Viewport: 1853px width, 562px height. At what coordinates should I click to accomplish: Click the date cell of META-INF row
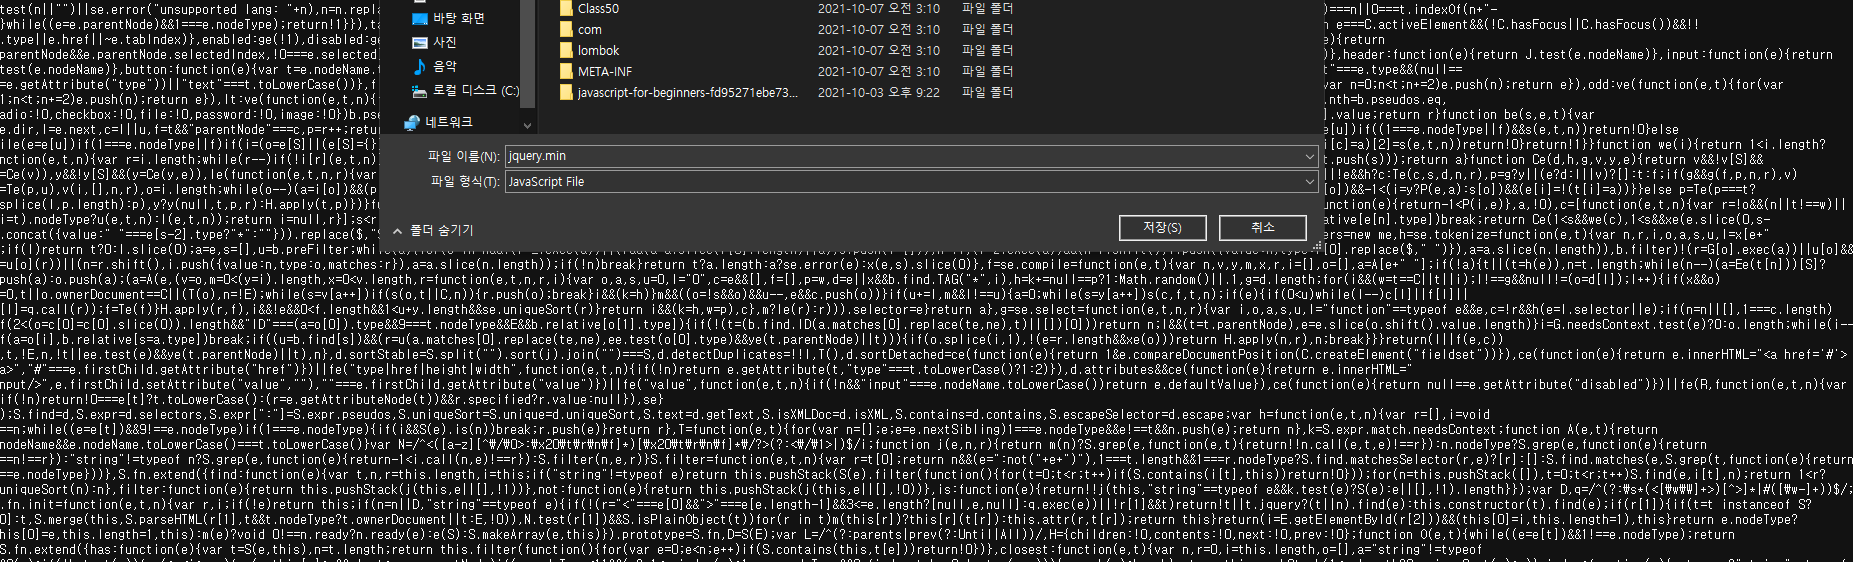click(x=878, y=71)
